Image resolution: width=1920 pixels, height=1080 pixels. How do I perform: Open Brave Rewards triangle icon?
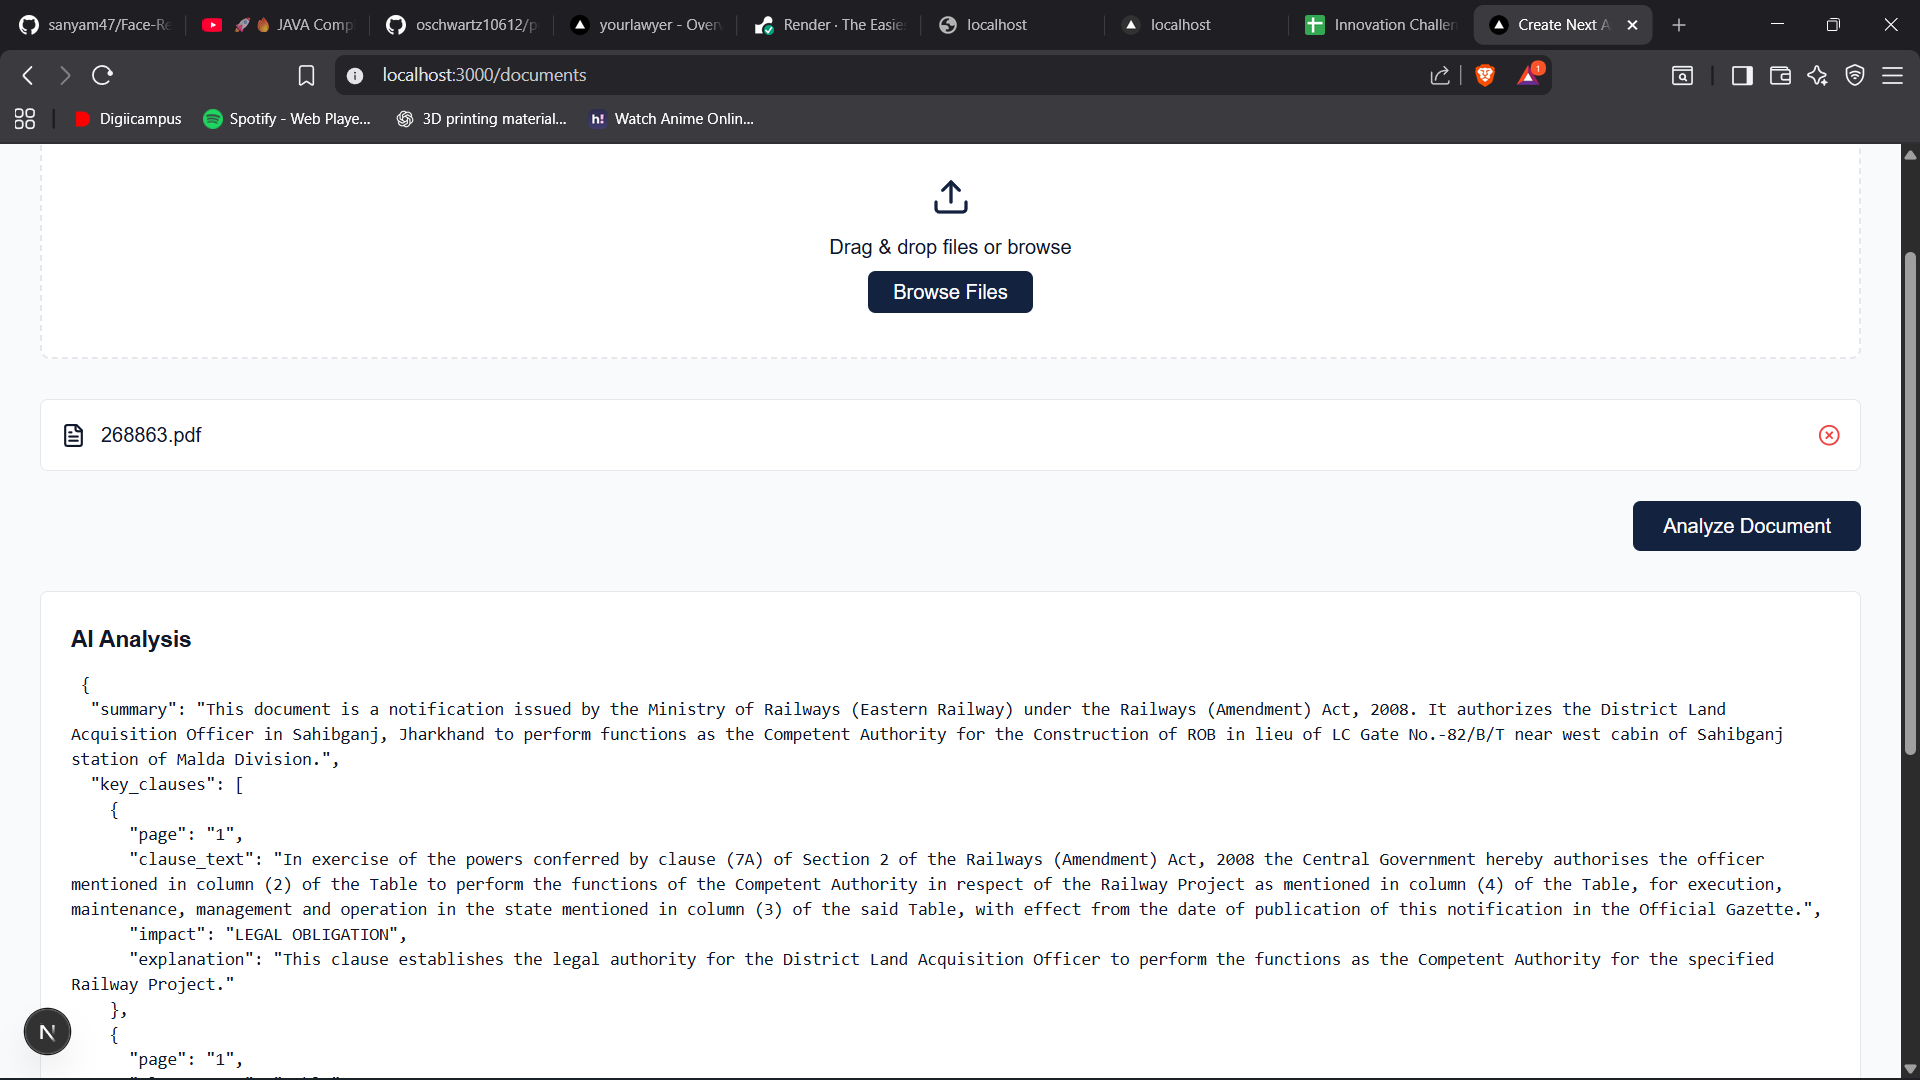click(1528, 75)
